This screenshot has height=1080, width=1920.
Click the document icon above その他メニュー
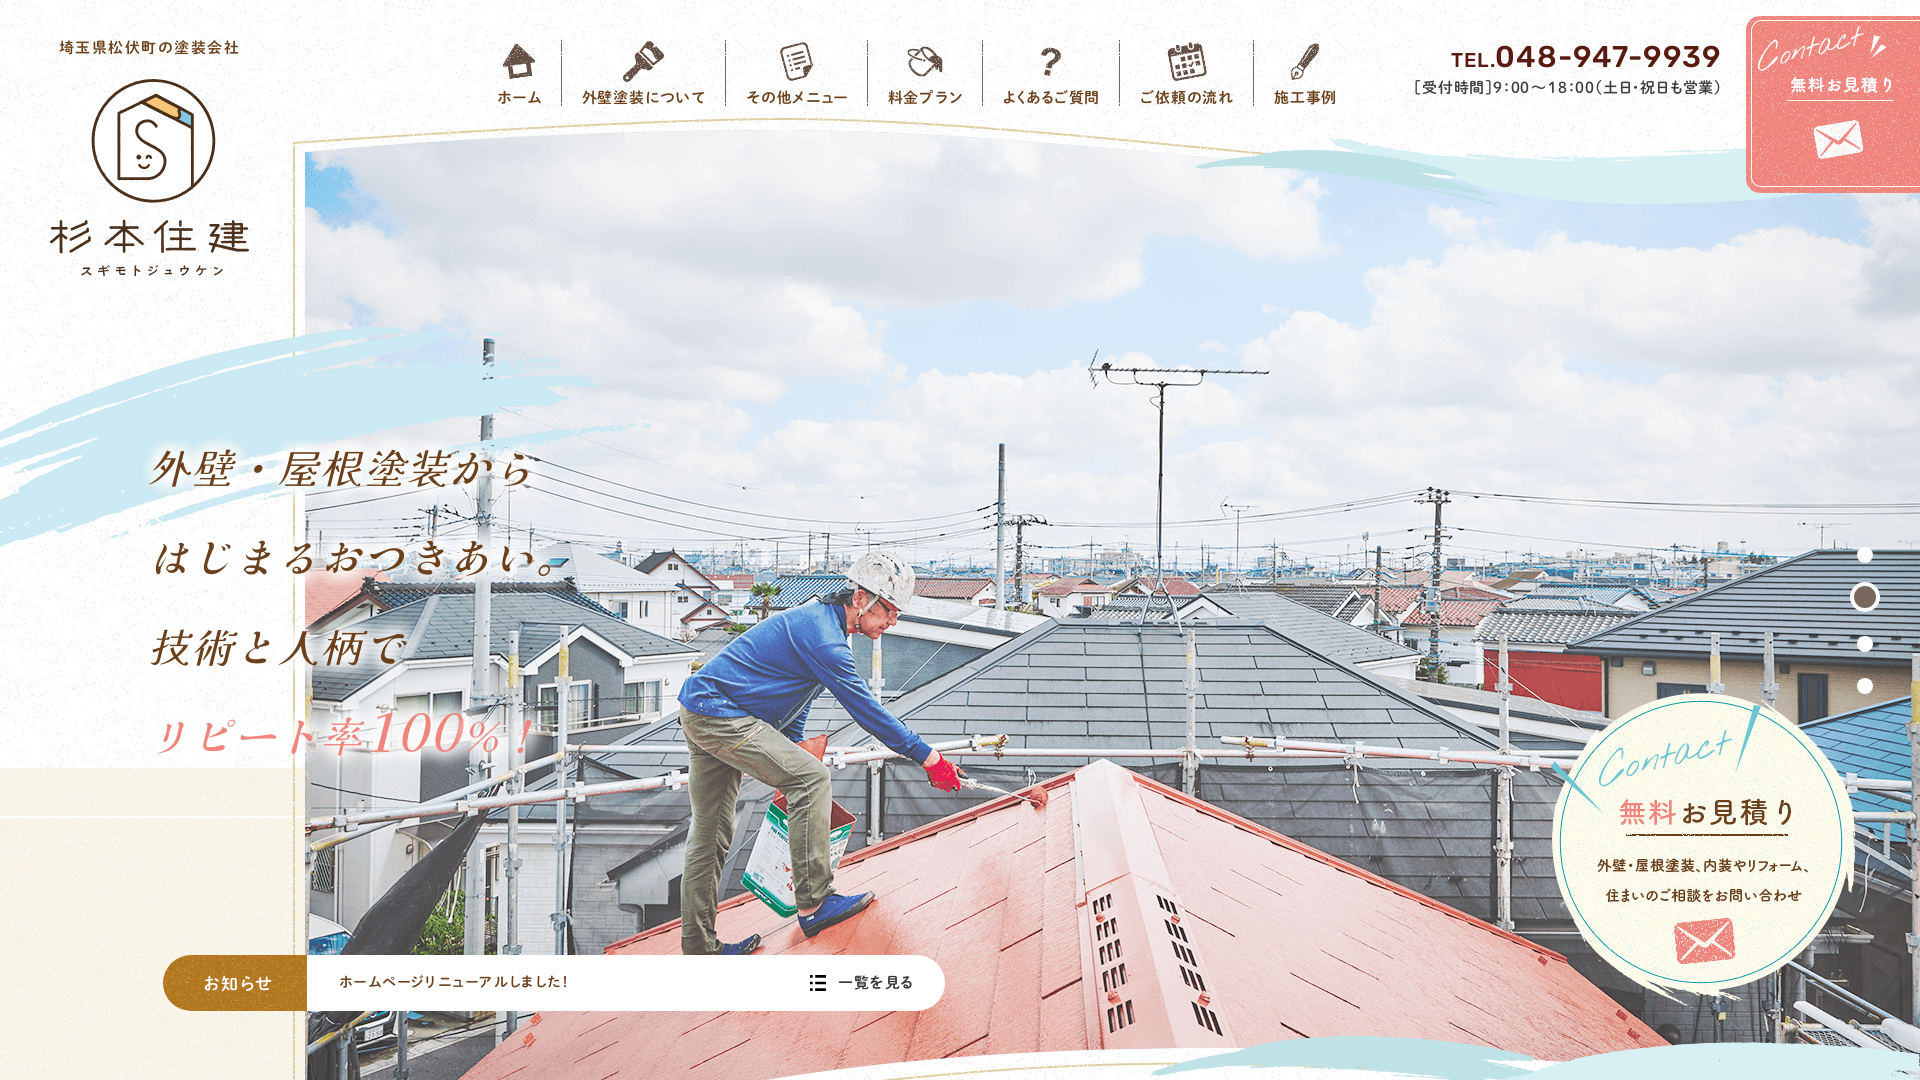(x=795, y=60)
